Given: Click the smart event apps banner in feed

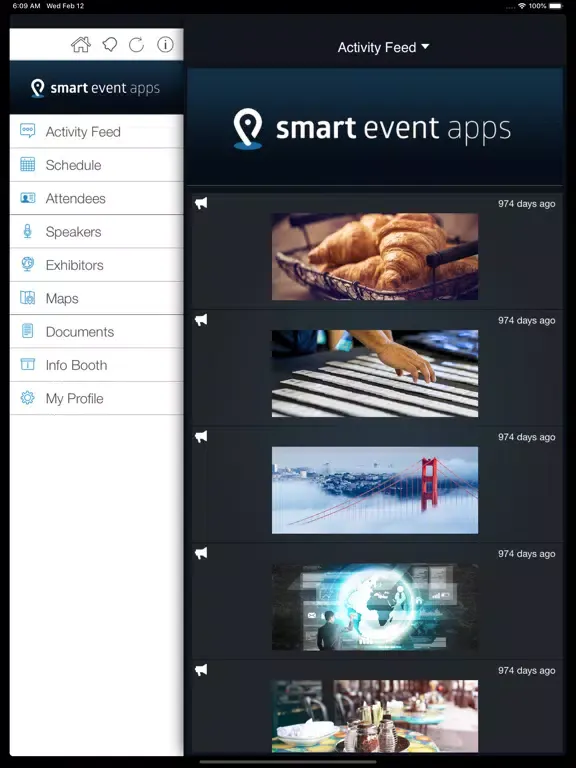Looking at the screenshot, I should (x=375, y=127).
